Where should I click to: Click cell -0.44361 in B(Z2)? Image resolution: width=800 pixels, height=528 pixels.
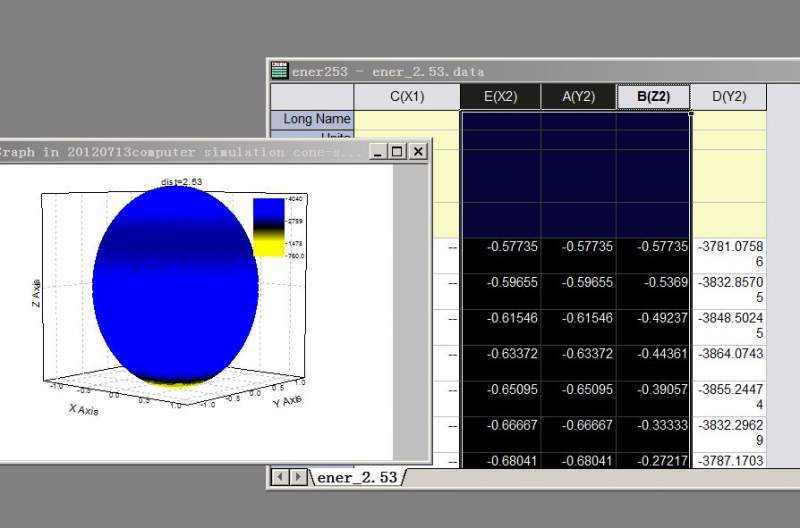[653, 363]
